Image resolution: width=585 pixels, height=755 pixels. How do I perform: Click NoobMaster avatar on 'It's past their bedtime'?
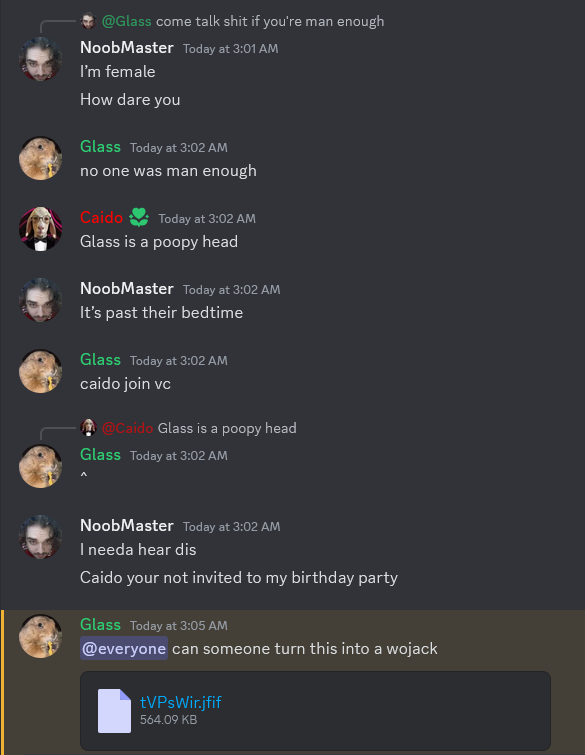click(40, 300)
